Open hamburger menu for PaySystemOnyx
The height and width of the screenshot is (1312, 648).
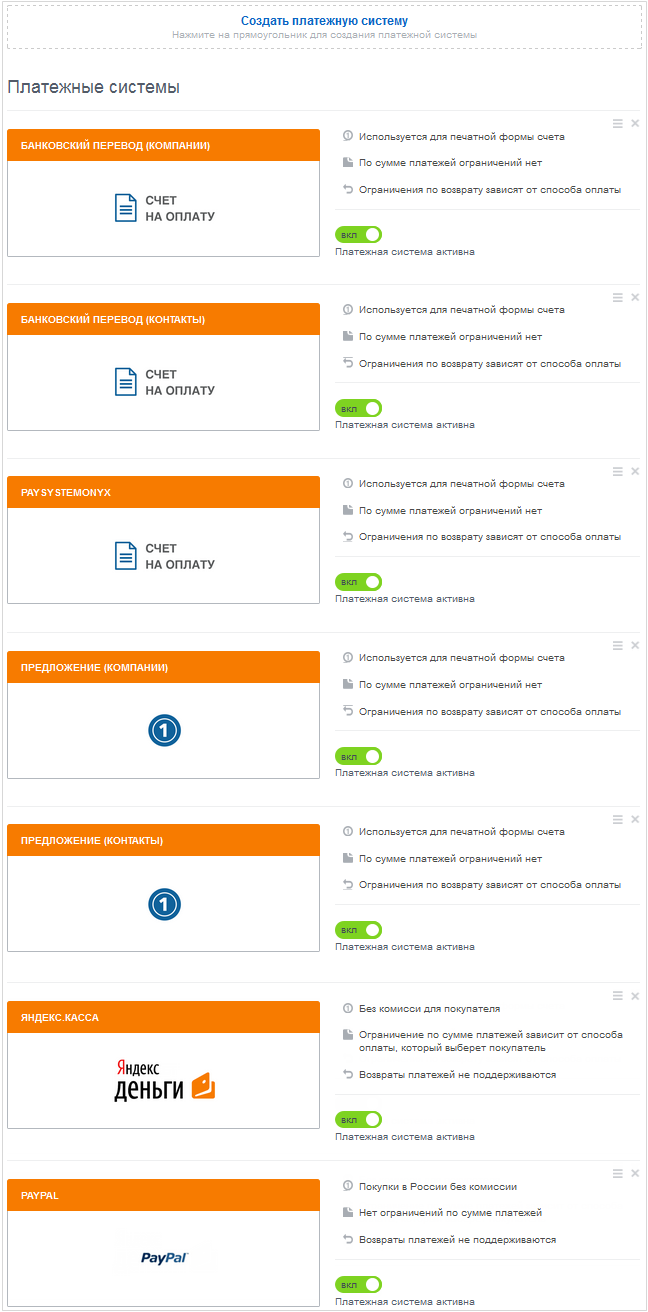(x=618, y=472)
